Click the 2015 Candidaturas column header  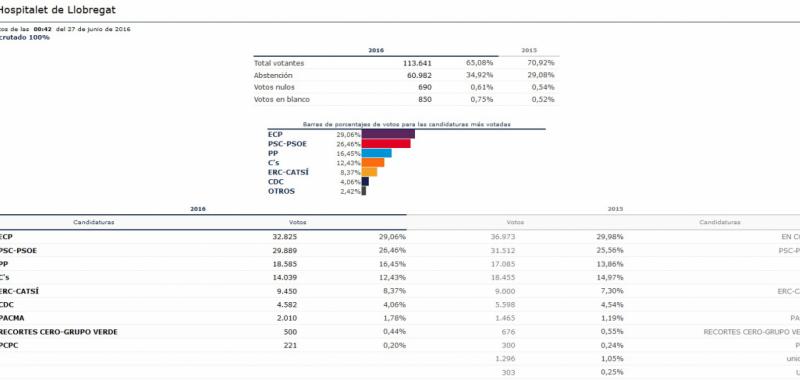tap(719, 222)
